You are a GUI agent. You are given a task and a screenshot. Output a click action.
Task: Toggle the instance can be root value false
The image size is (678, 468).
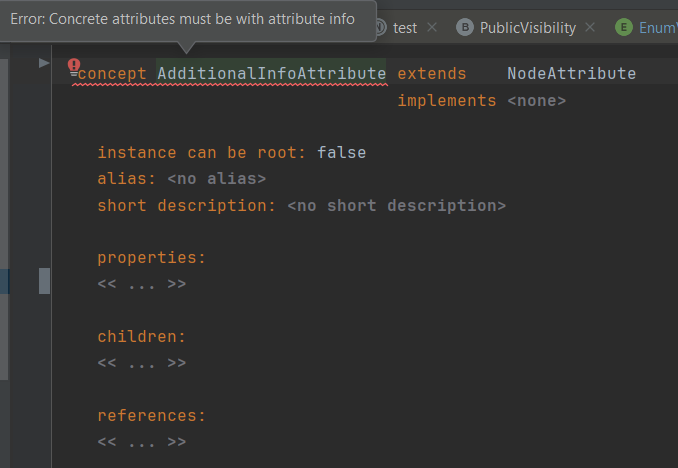point(341,153)
